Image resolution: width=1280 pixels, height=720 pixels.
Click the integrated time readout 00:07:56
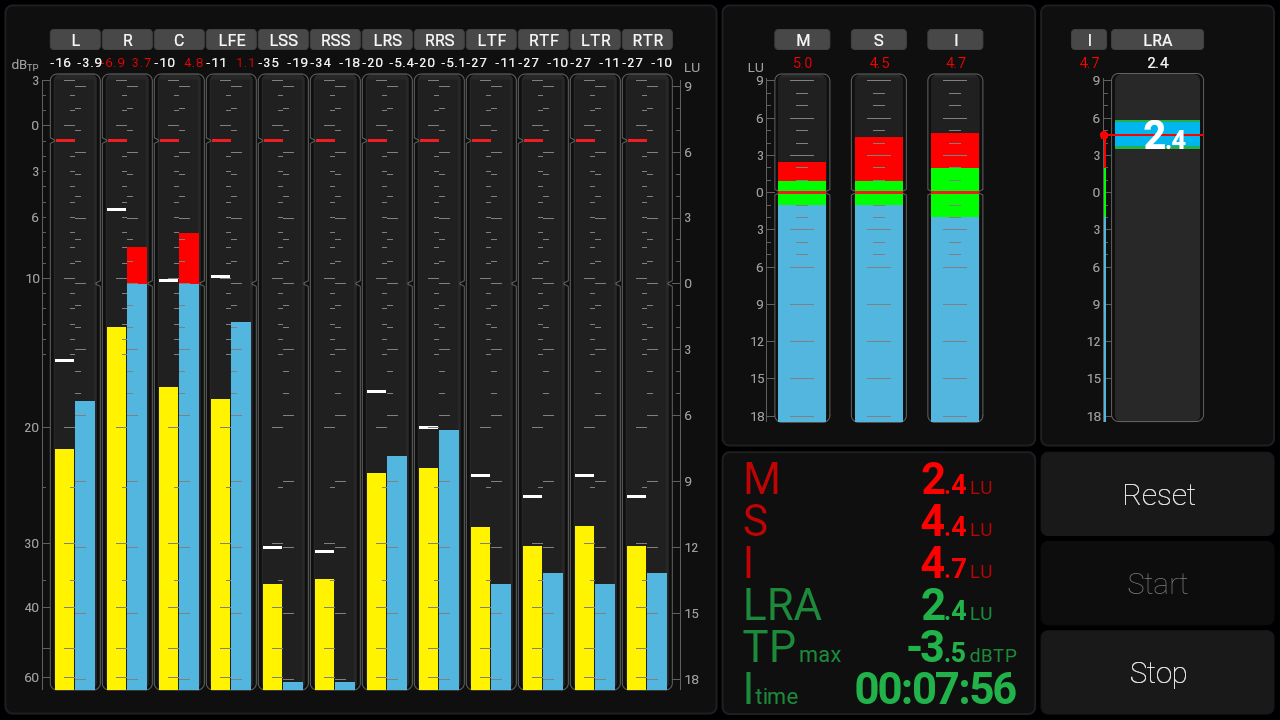[x=935, y=689]
